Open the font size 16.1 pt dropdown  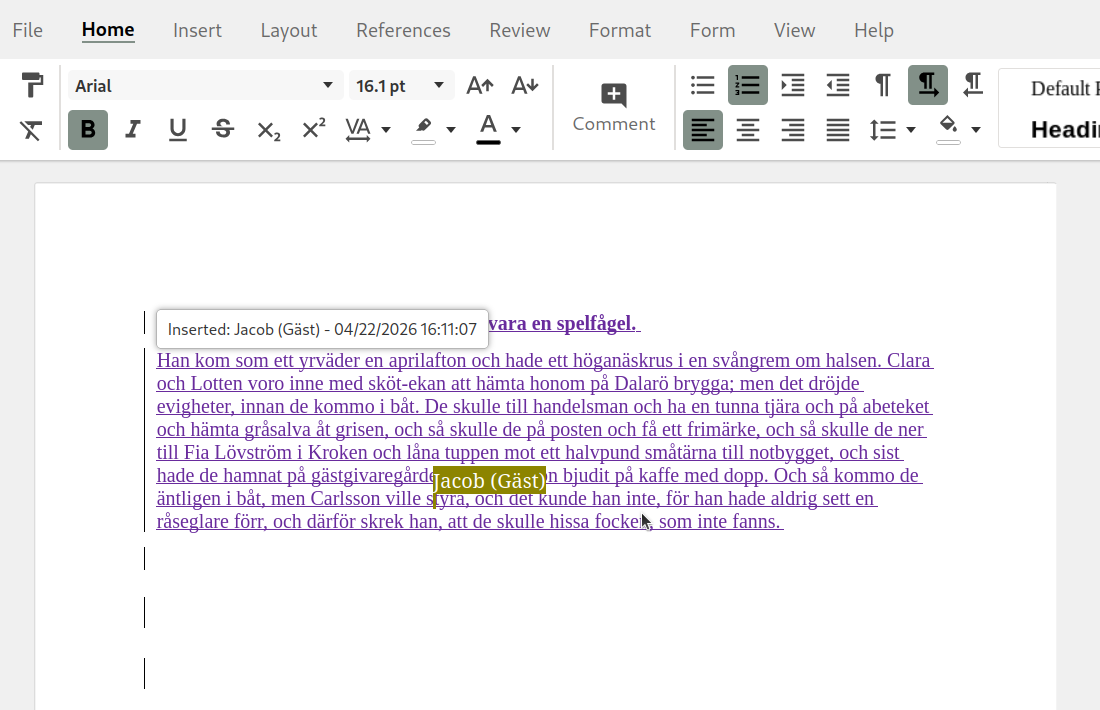[438, 86]
